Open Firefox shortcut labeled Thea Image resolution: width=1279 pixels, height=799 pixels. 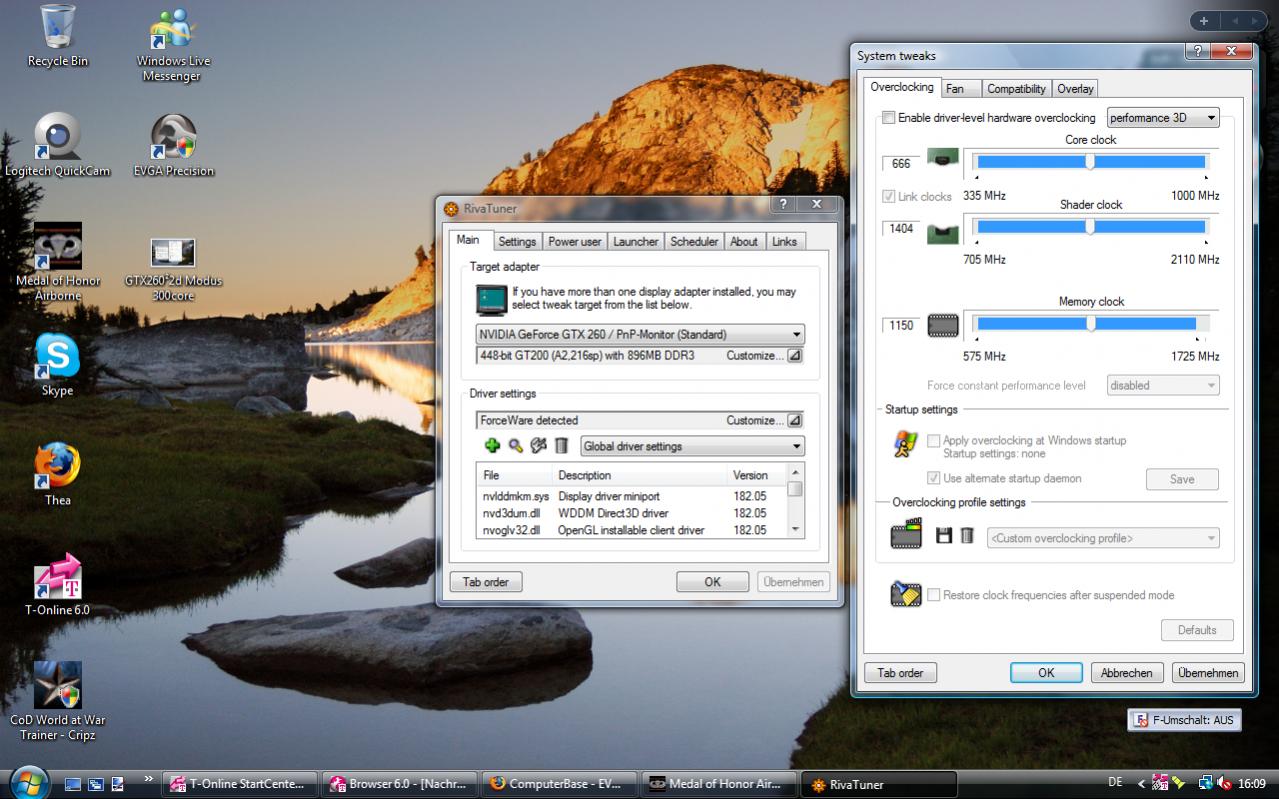click(x=57, y=475)
